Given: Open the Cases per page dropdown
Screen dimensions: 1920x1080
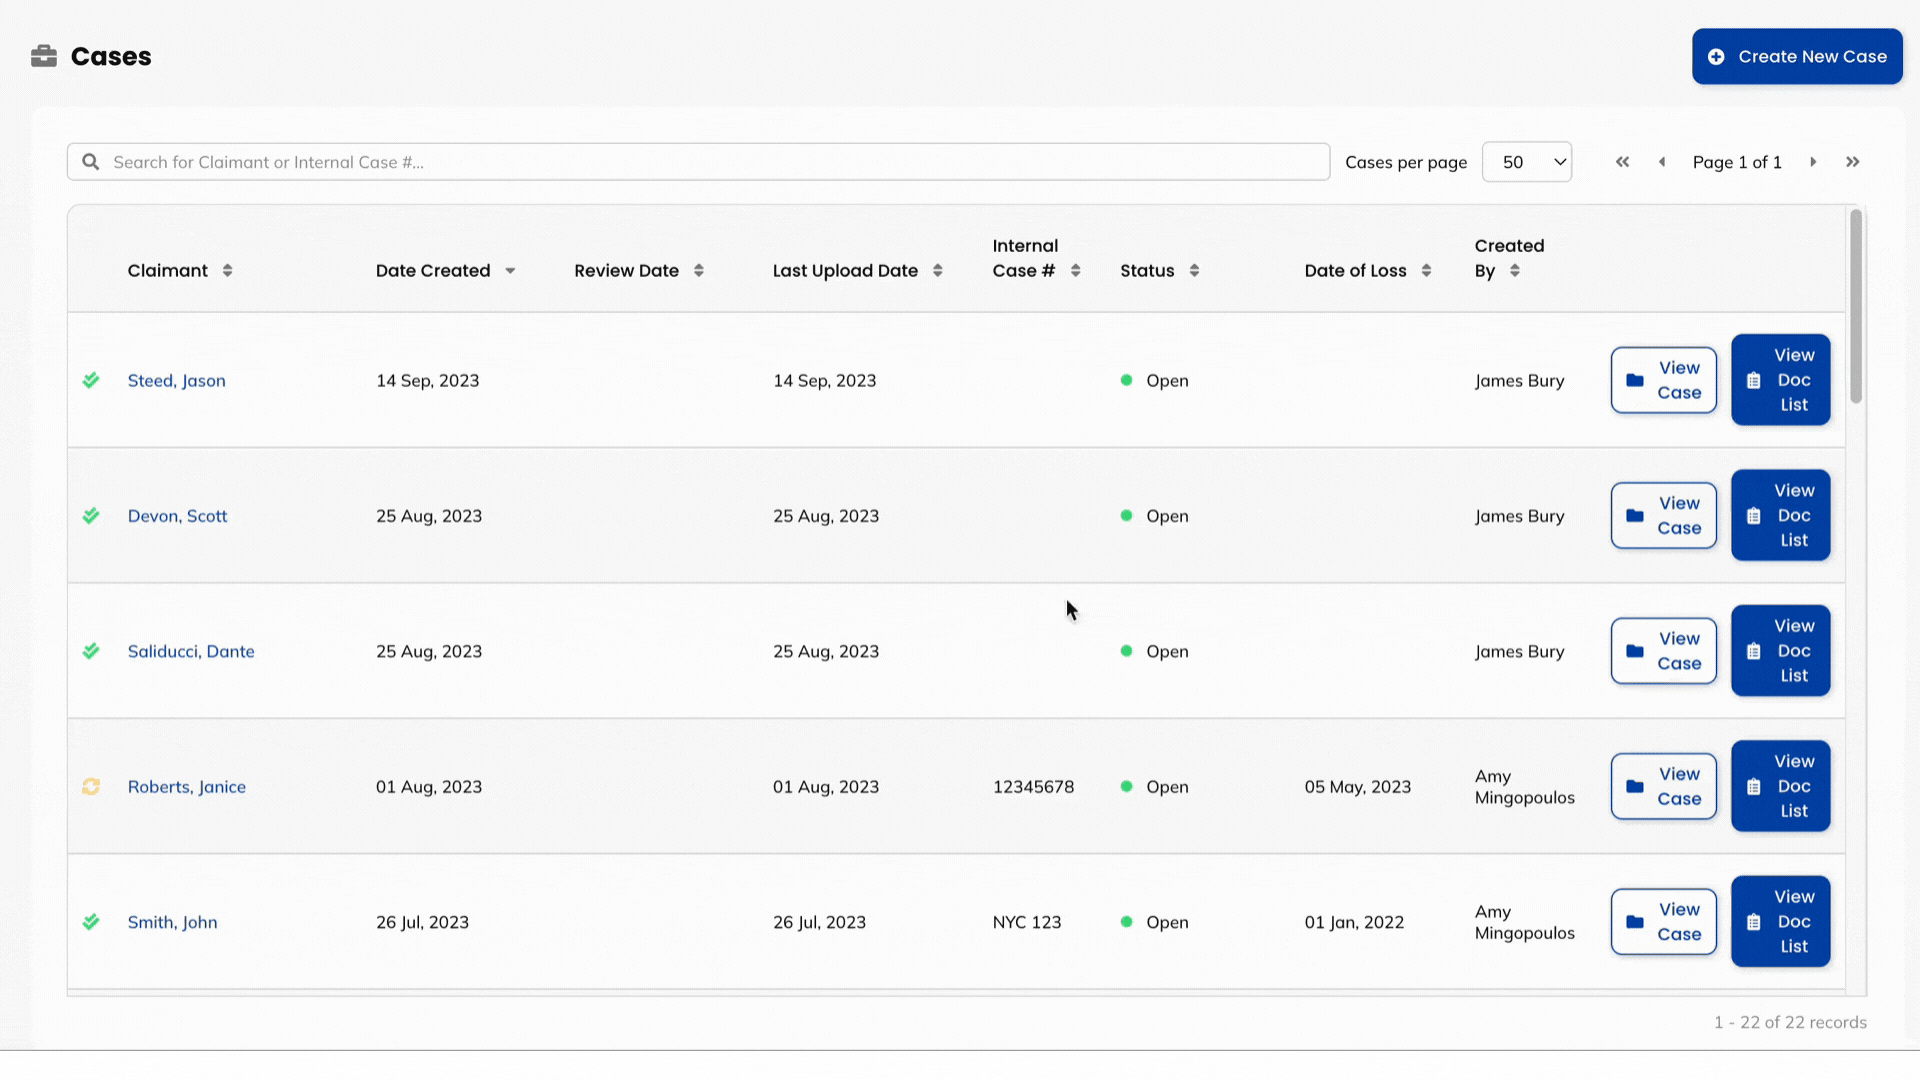Looking at the screenshot, I should click(x=1527, y=161).
